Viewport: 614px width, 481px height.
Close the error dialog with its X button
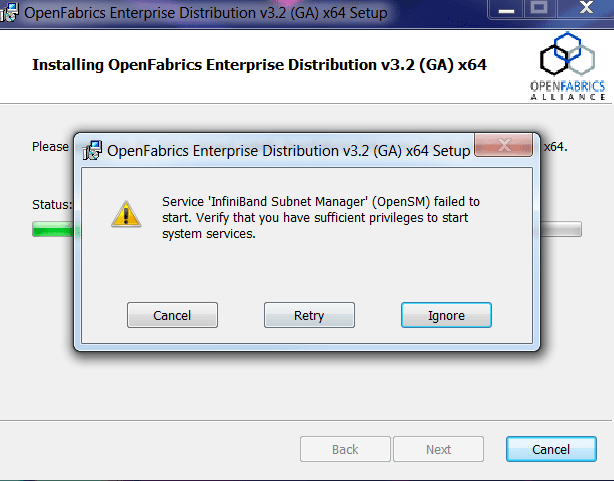pos(502,148)
